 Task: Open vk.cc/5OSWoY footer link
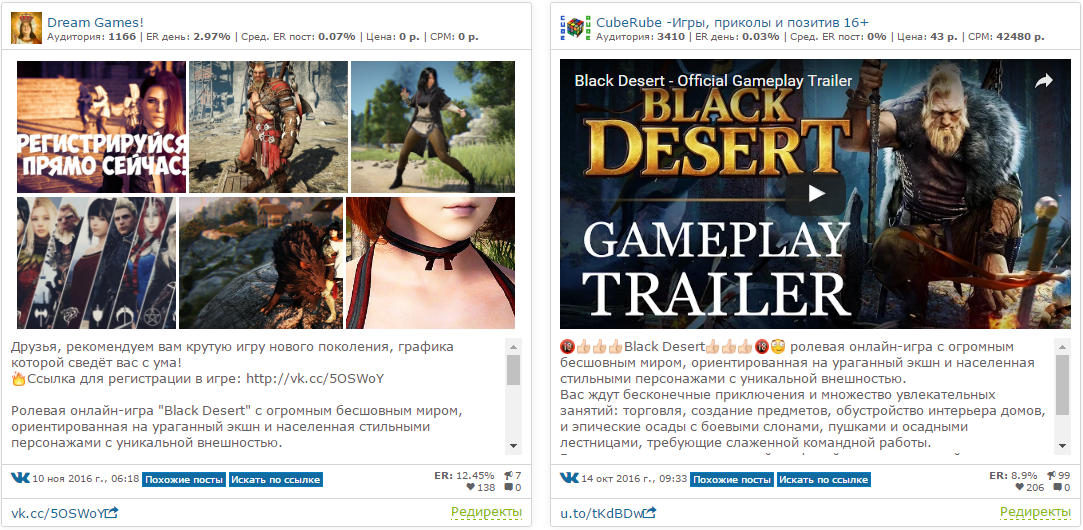click(x=58, y=513)
